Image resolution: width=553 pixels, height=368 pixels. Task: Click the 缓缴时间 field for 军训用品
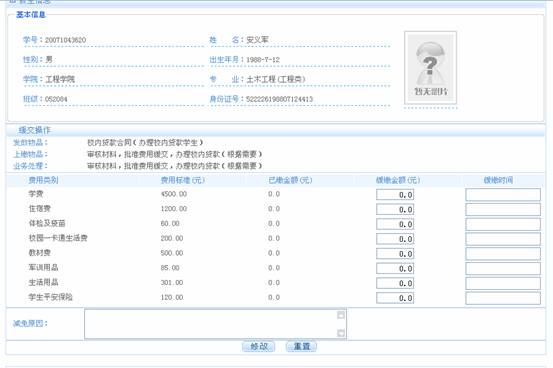click(x=503, y=269)
